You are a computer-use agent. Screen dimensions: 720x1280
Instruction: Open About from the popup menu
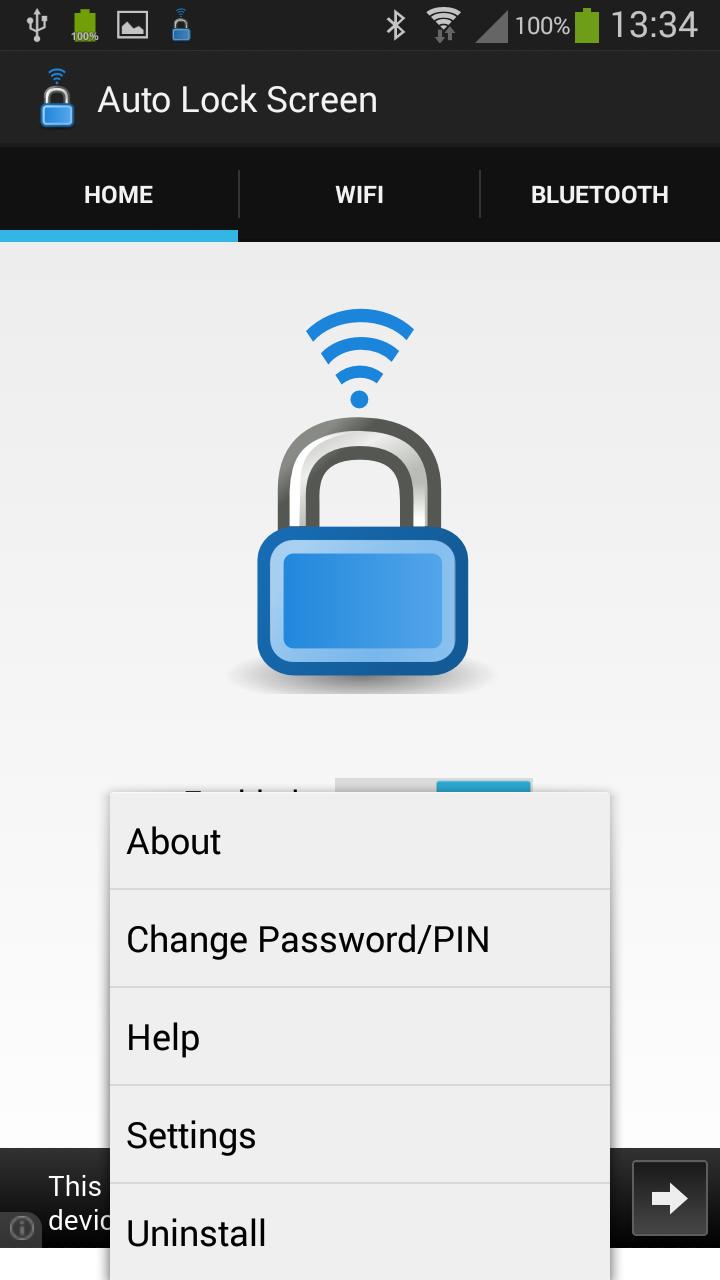coord(360,841)
